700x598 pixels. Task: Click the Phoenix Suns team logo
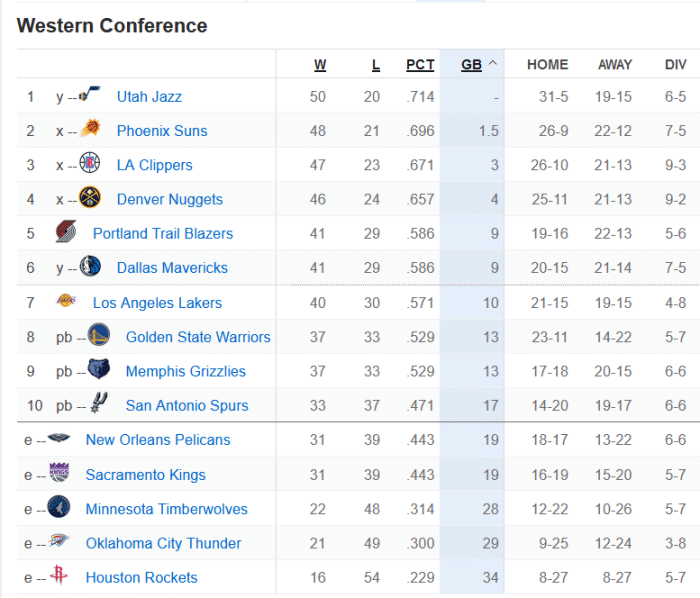(x=91, y=130)
